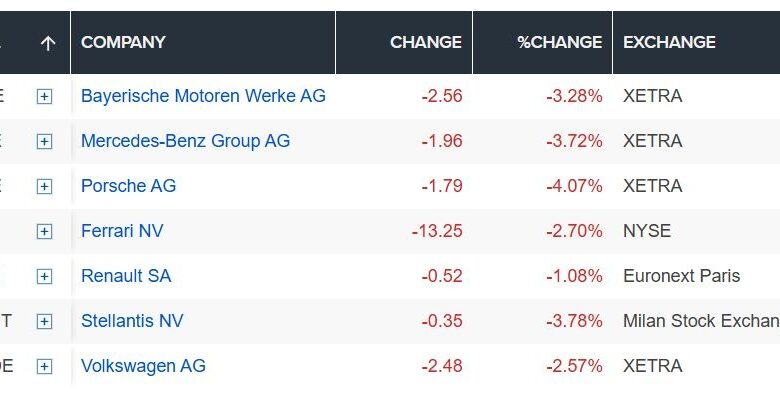
Task: Click plus icon beside Renault SA
Action: [44, 277]
